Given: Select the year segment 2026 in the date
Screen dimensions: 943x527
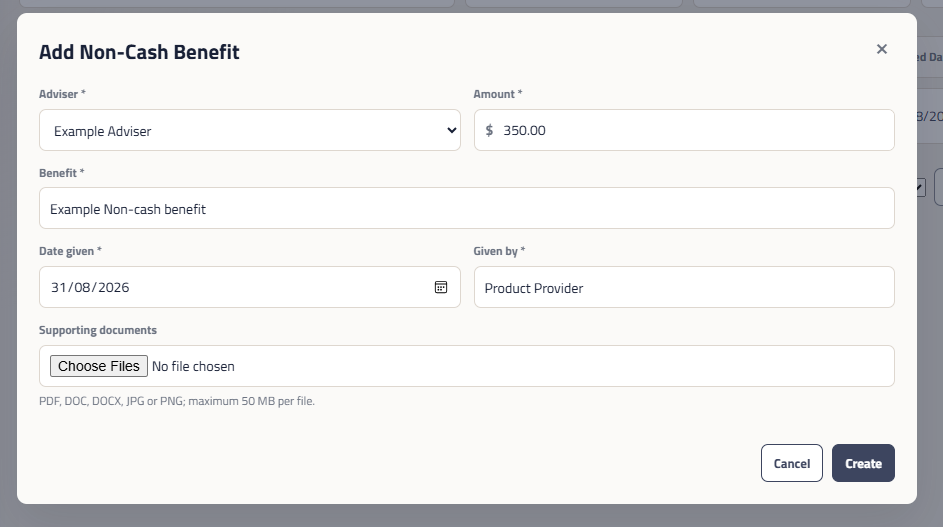Looking at the screenshot, I should [114, 288].
